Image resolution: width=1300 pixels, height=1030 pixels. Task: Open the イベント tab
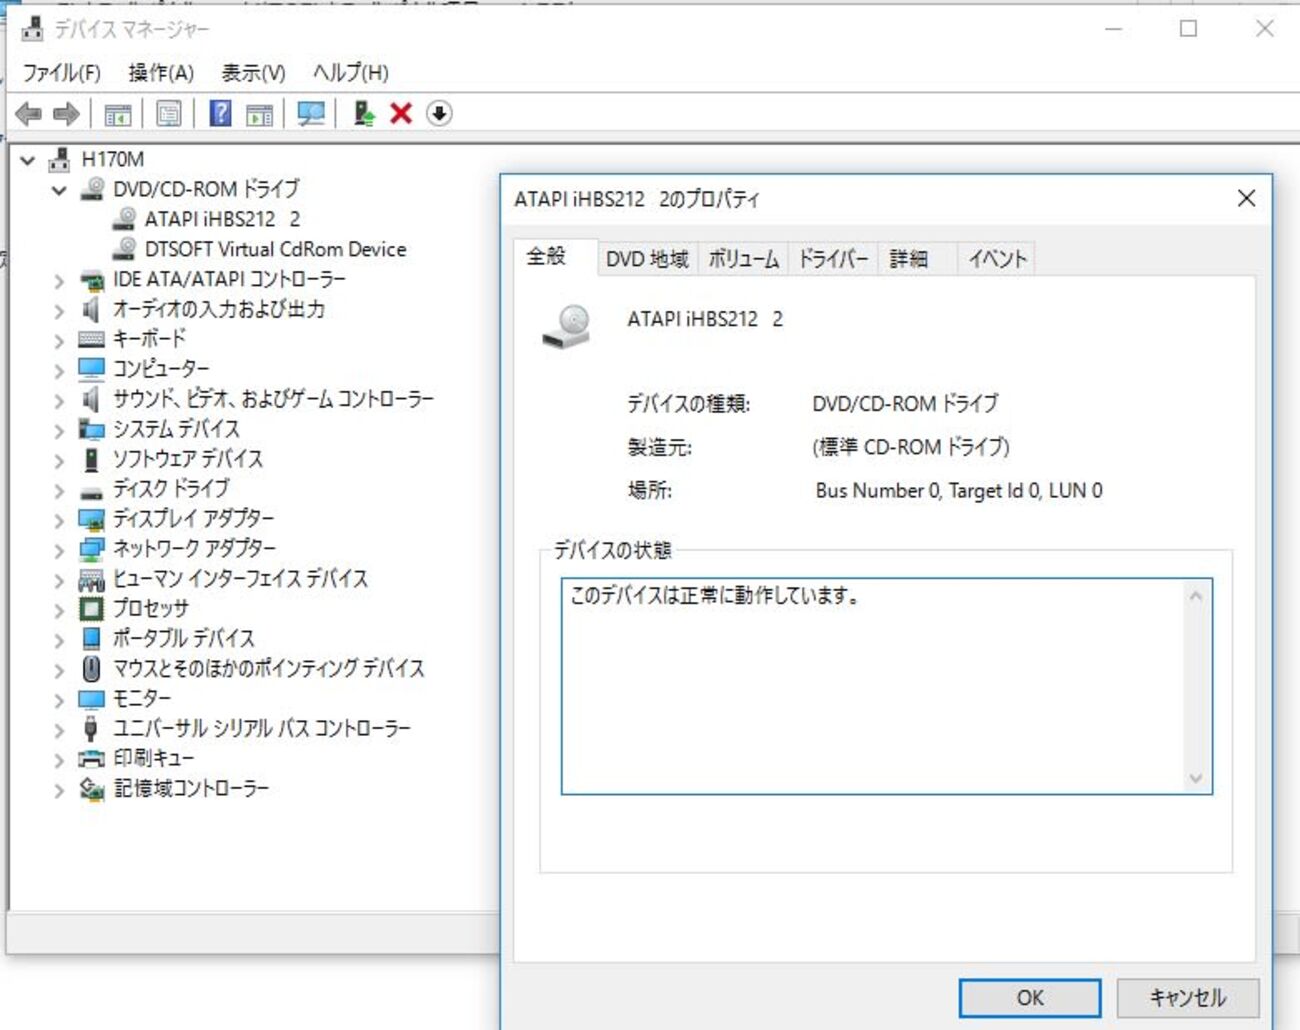997,260
